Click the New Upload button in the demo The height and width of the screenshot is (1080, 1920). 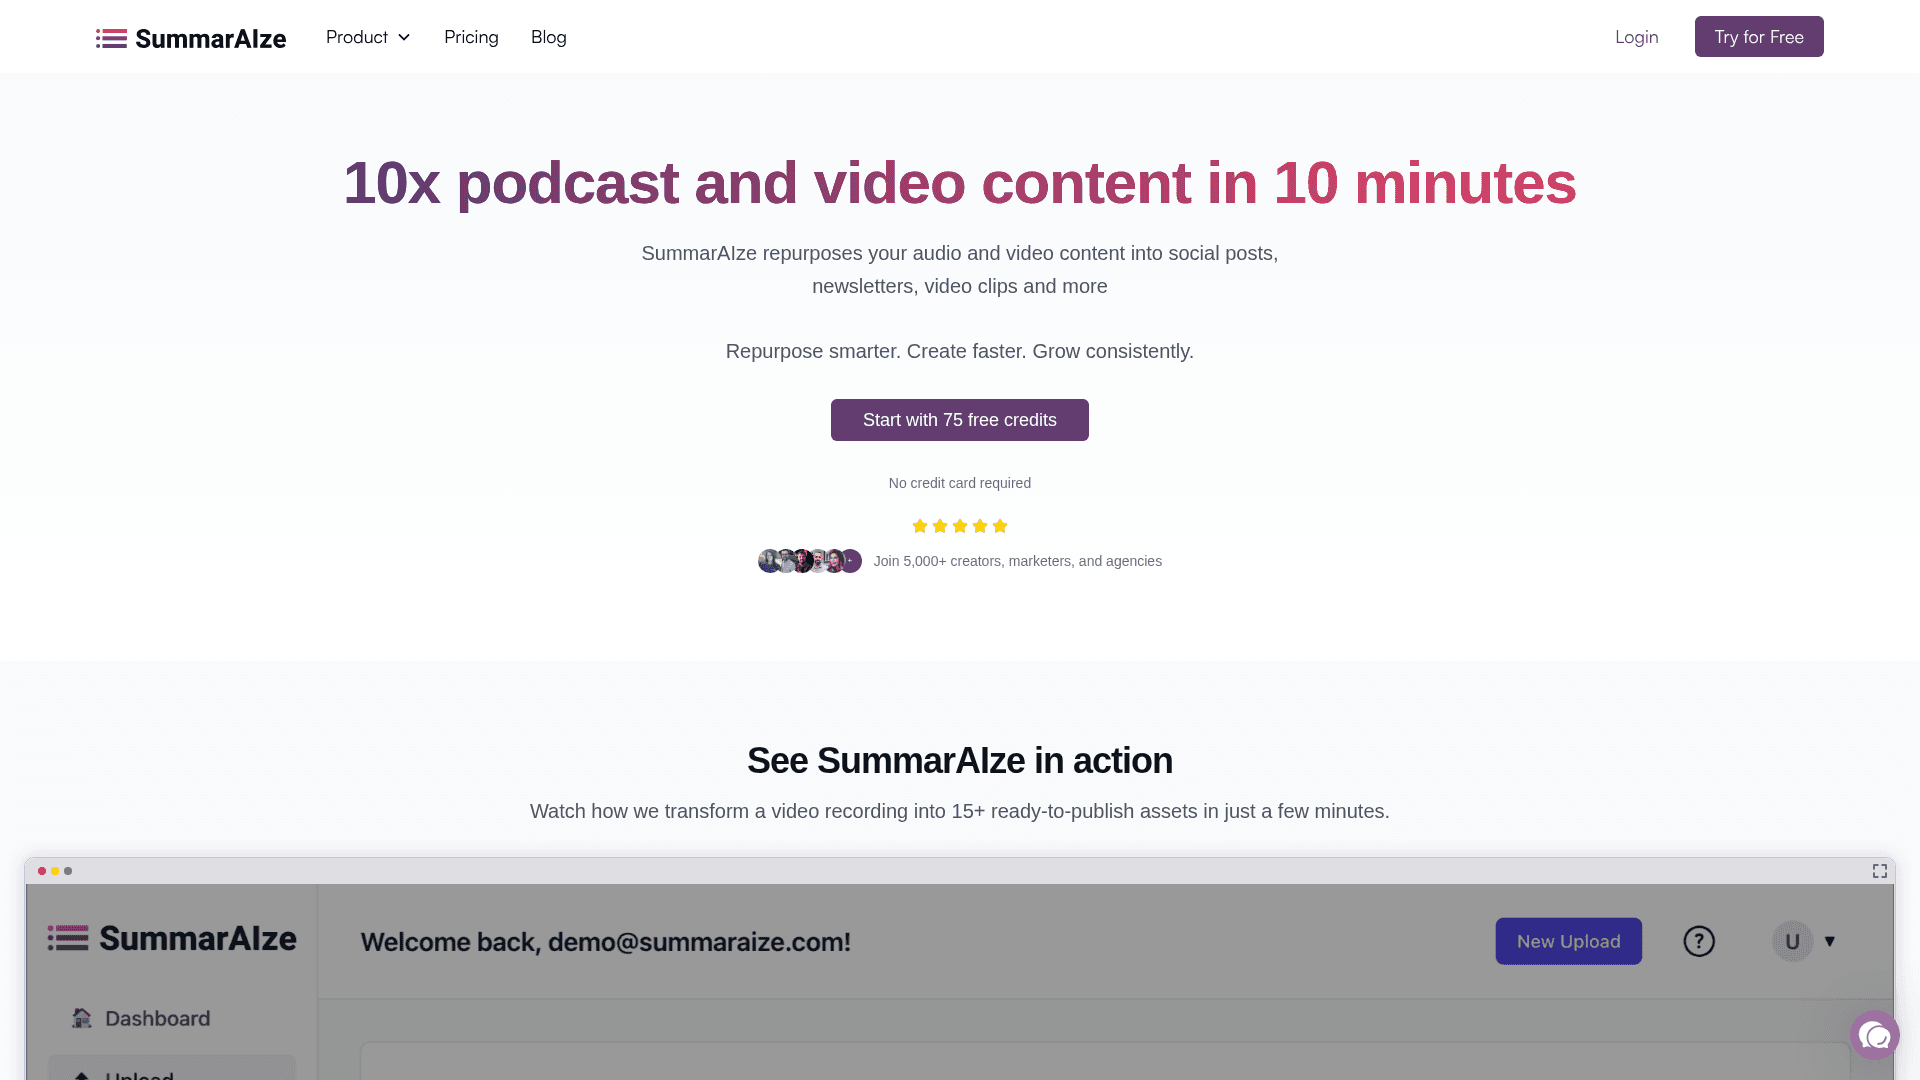coord(1568,941)
